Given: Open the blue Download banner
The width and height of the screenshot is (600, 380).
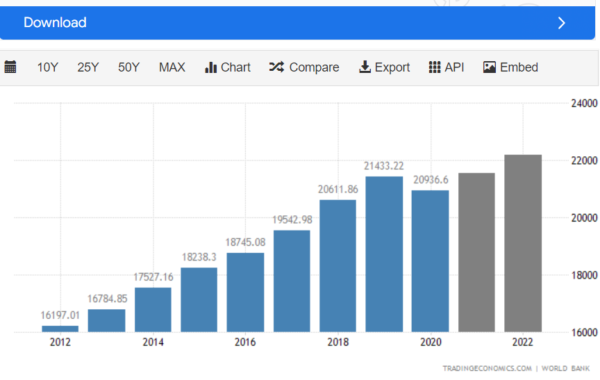Looking at the screenshot, I should pos(297,23).
